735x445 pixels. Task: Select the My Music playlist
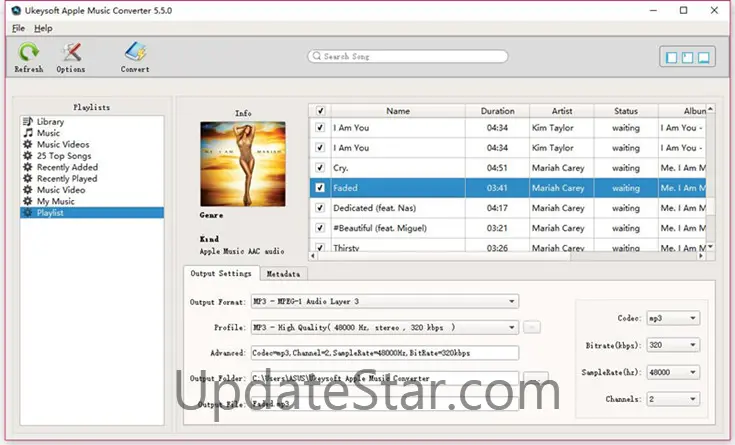tap(55, 201)
